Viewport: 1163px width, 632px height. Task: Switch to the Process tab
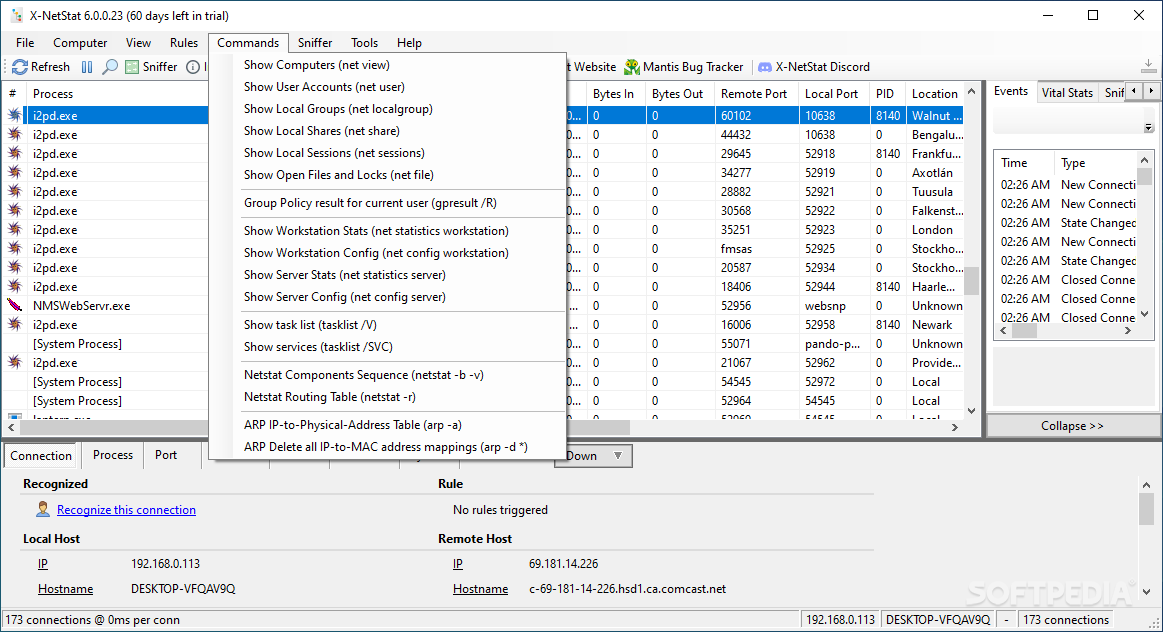[x=113, y=455]
